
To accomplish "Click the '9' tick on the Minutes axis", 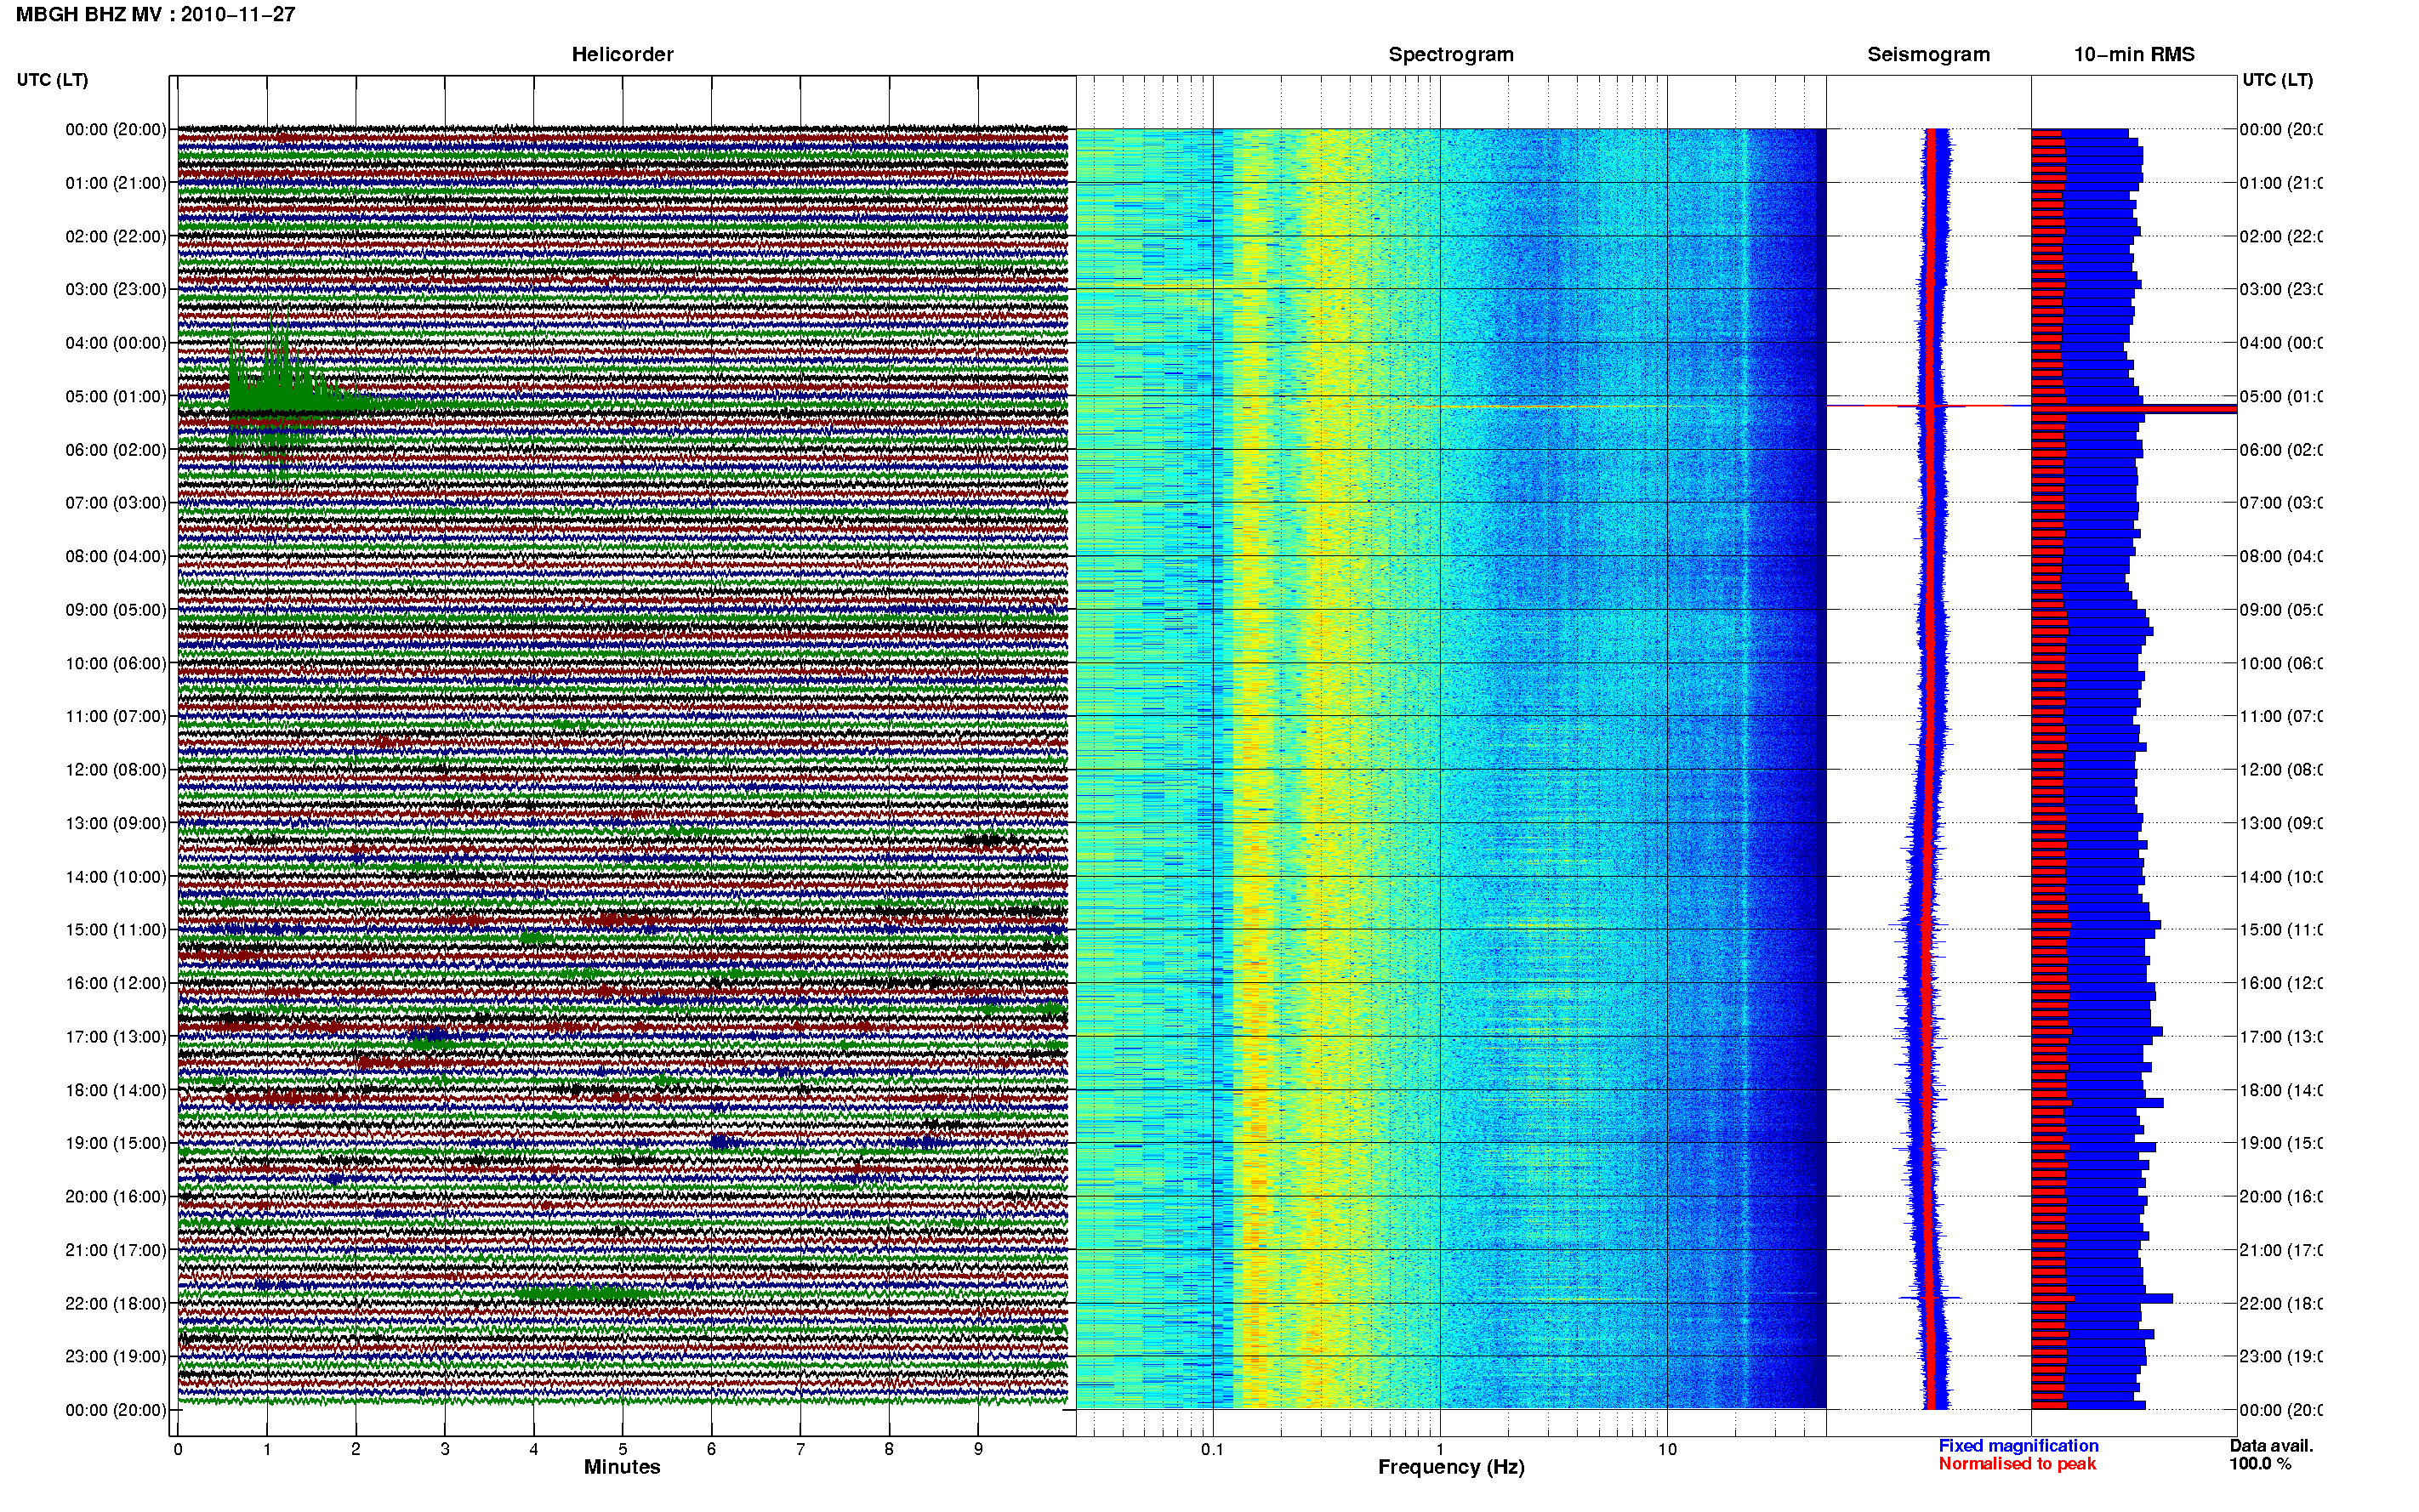I will (x=979, y=1449).
